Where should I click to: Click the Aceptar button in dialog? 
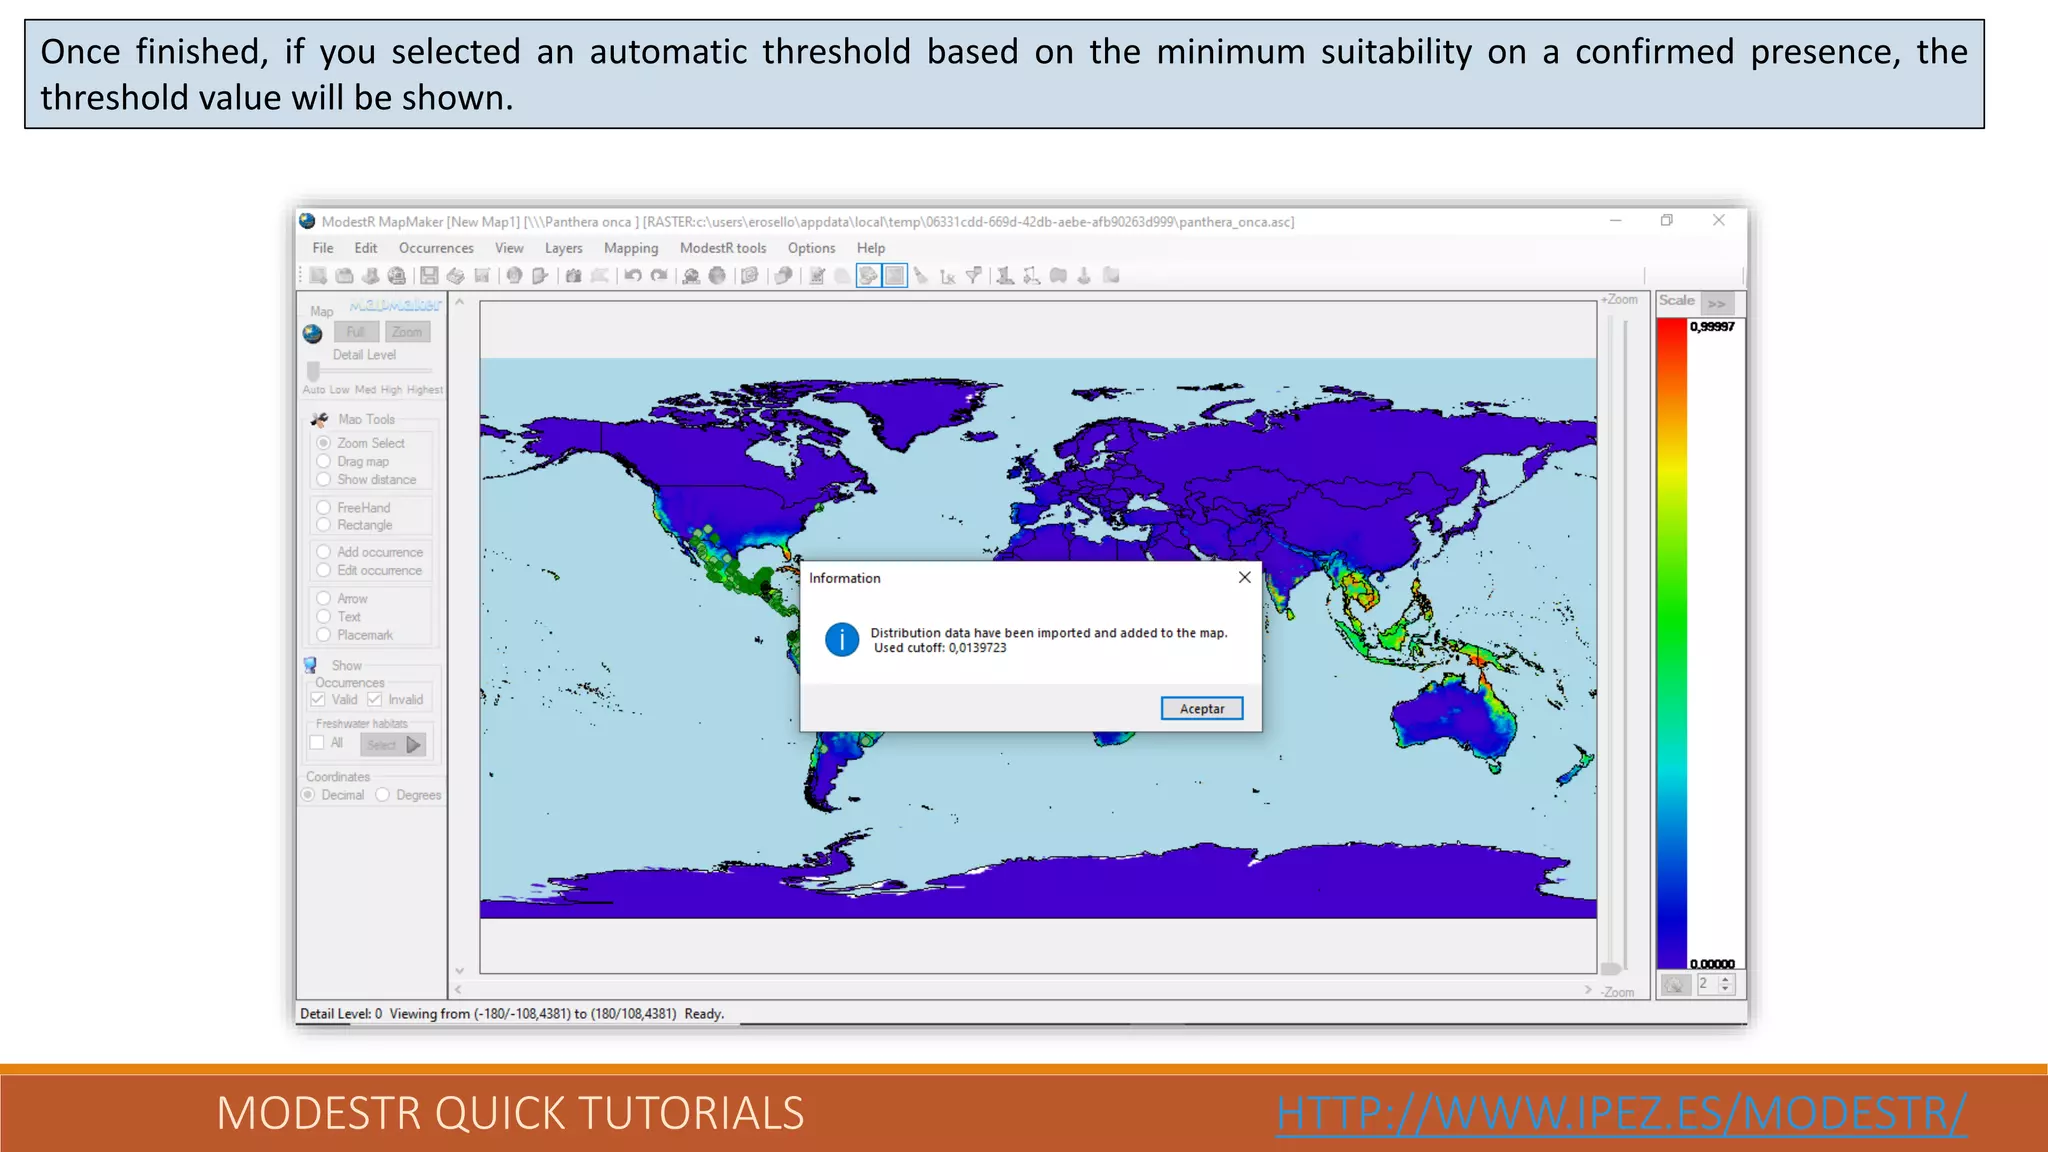(1202, 709)
